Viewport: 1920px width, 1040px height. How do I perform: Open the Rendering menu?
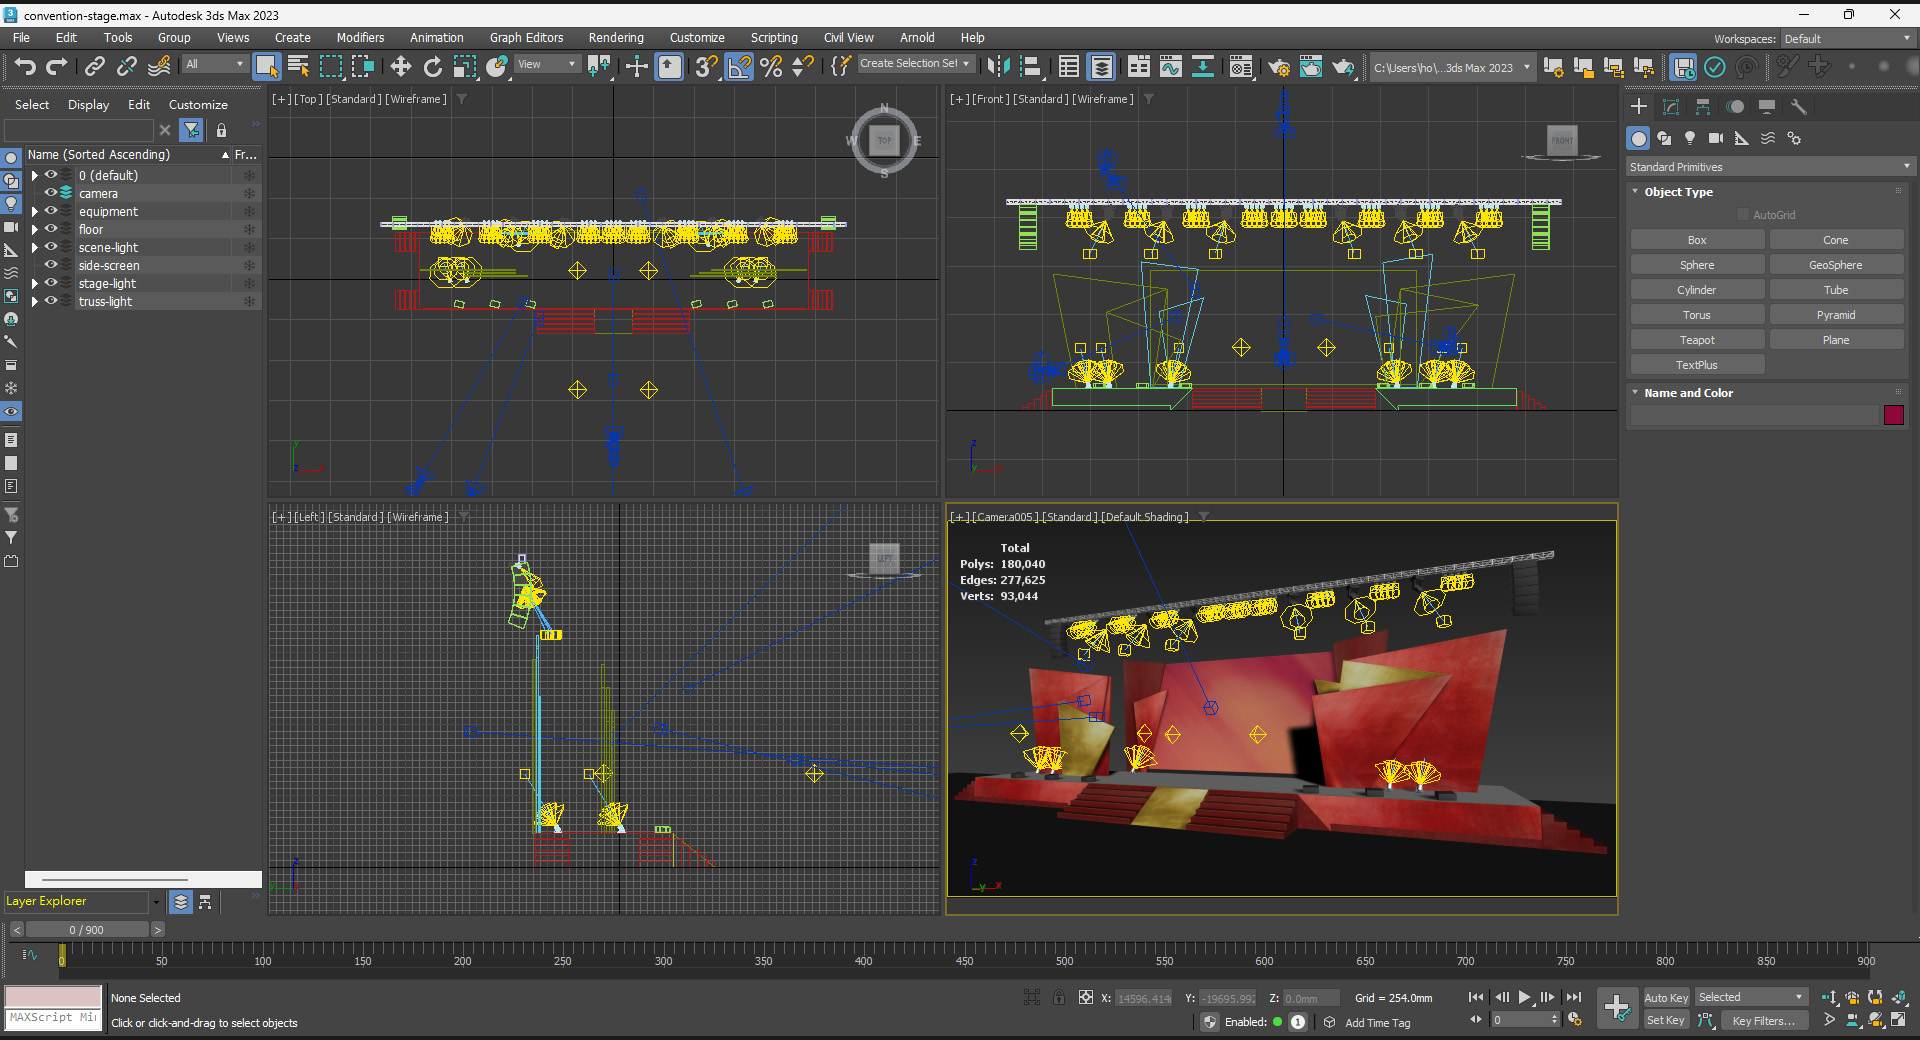point(615,38)
